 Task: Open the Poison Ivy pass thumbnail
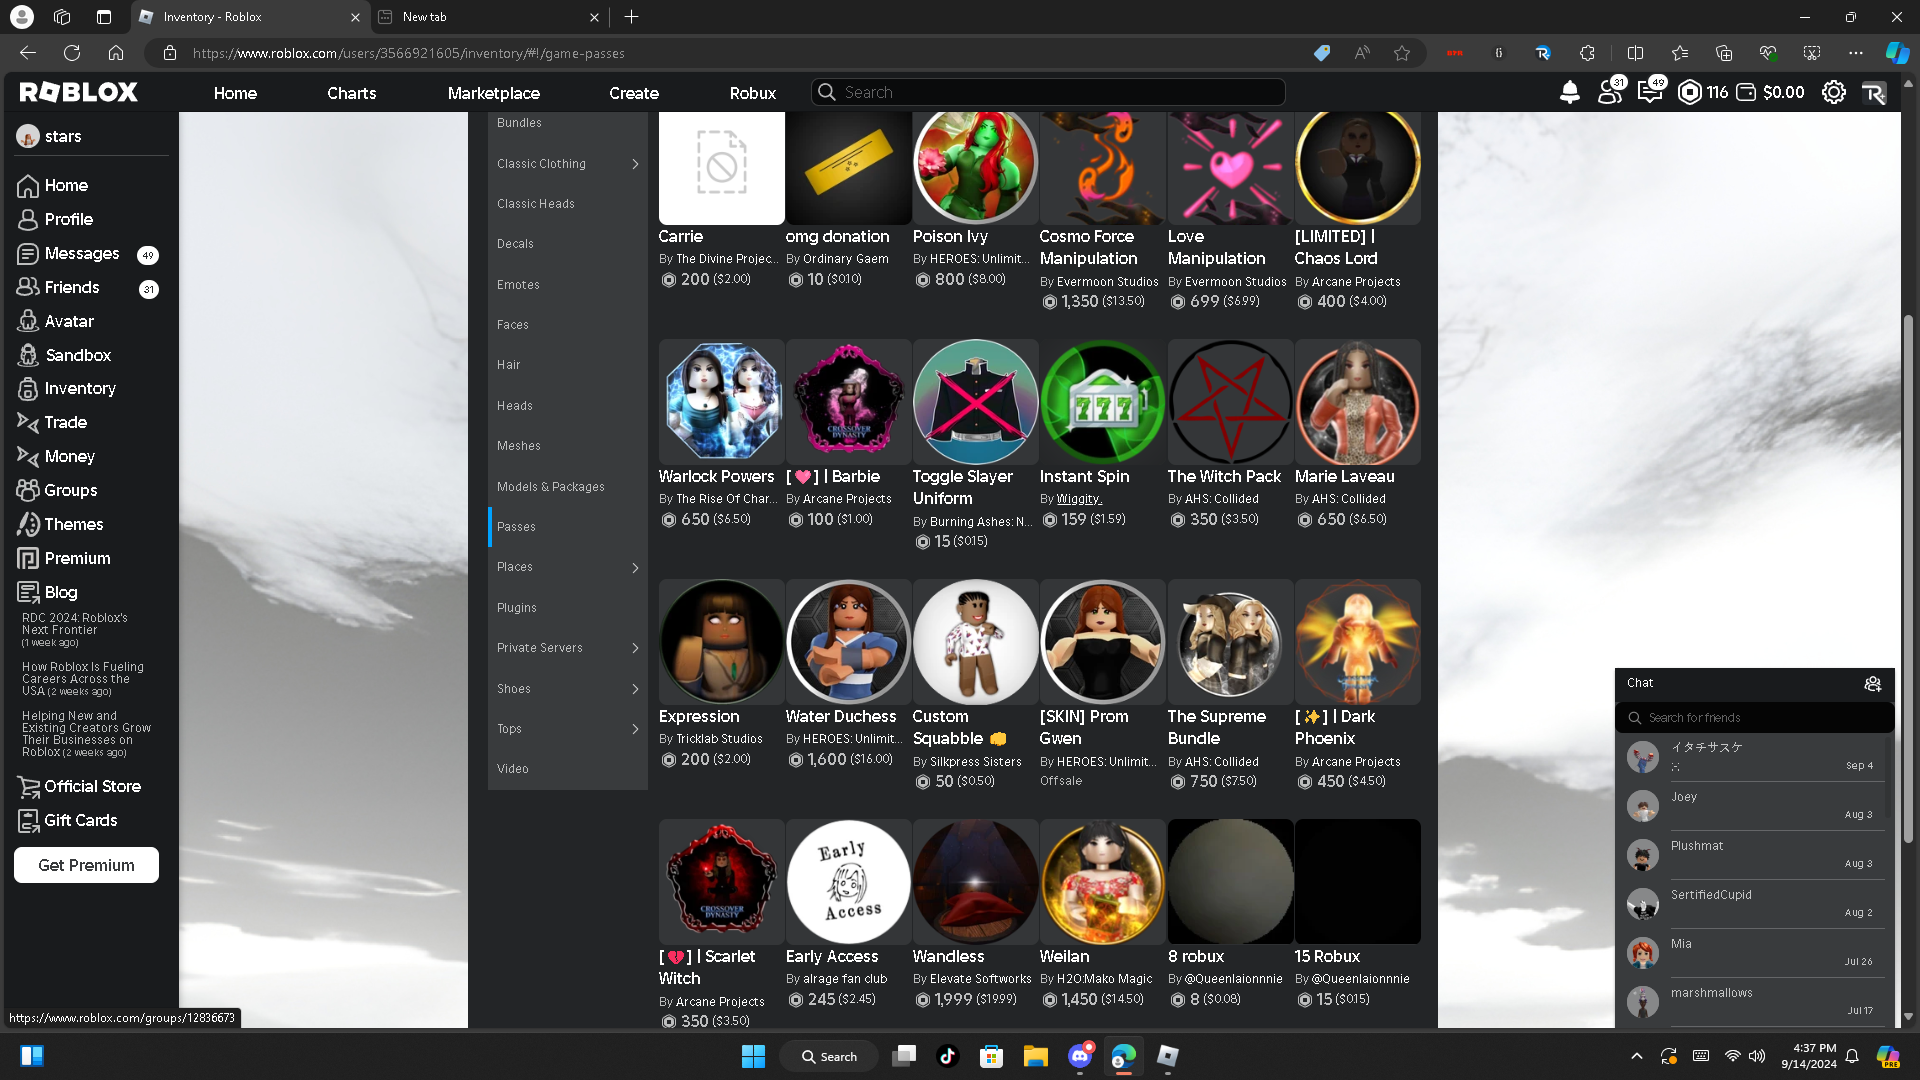pyautogui.click(x=975, y=165)
